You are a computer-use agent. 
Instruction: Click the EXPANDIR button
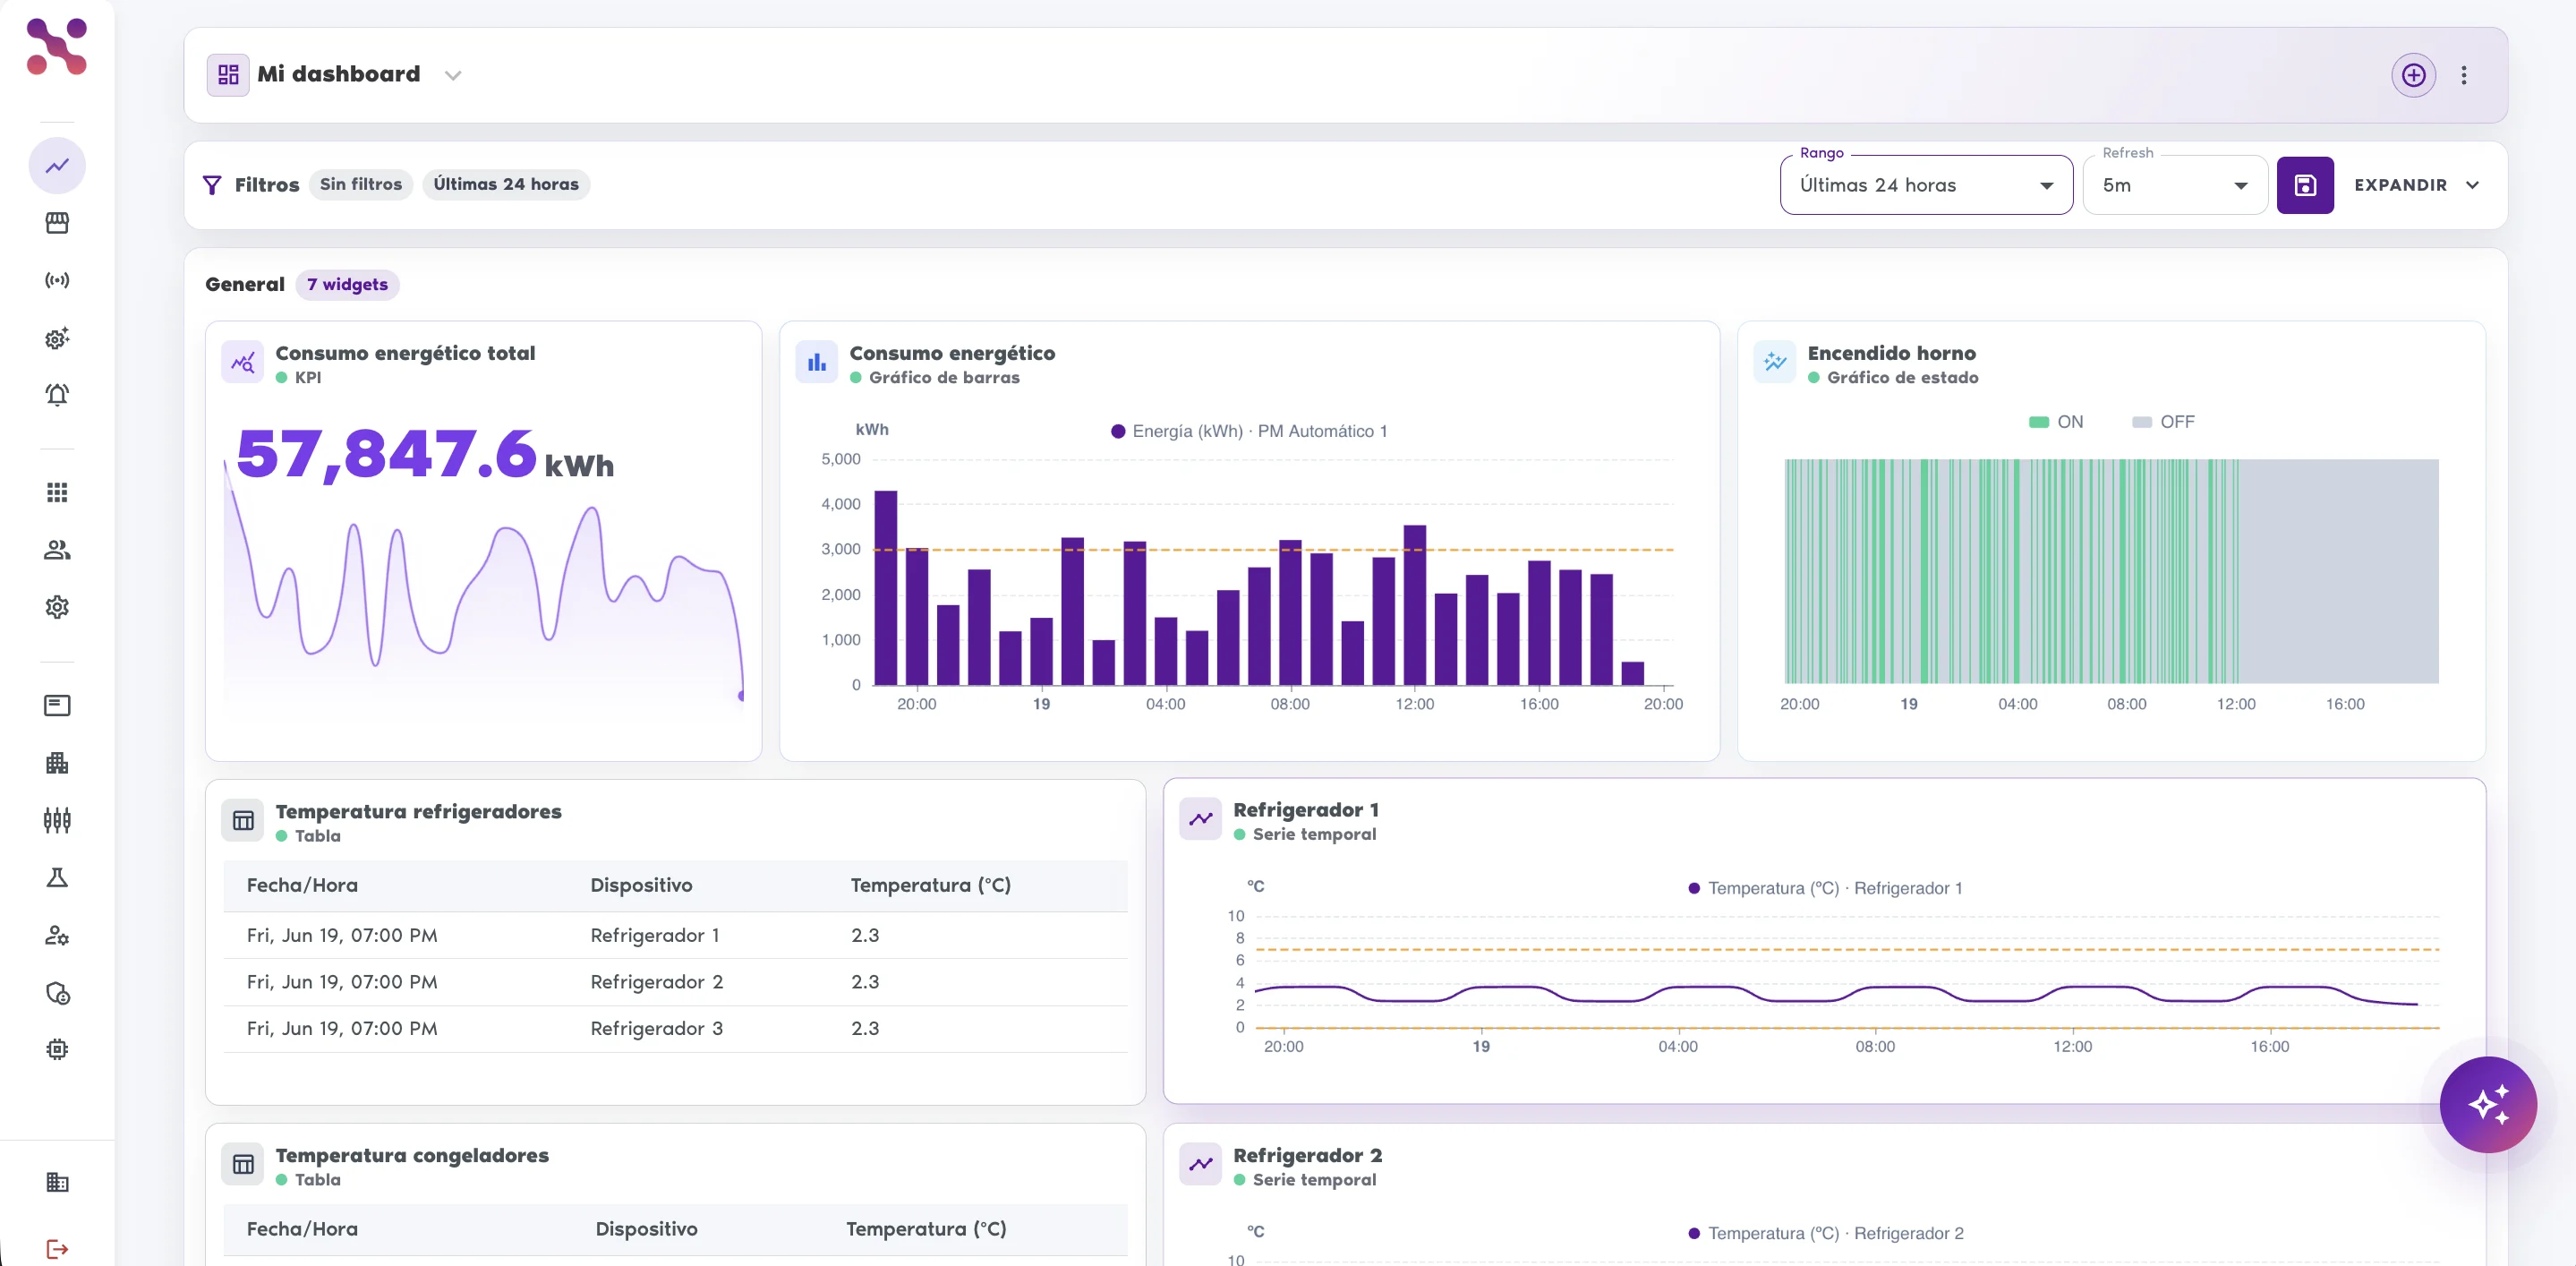pos(2415,185)
